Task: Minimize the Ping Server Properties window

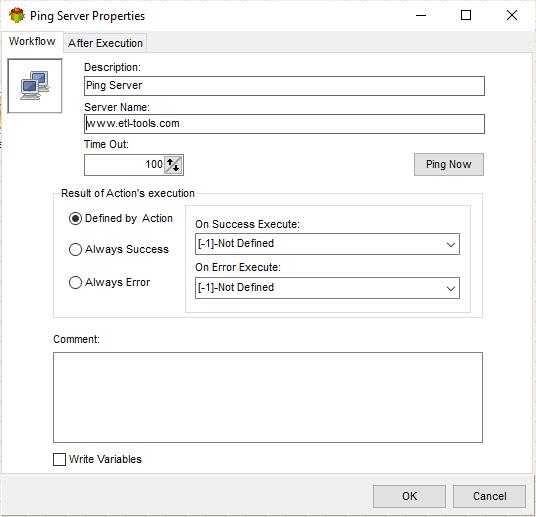Action: (421, 15)
